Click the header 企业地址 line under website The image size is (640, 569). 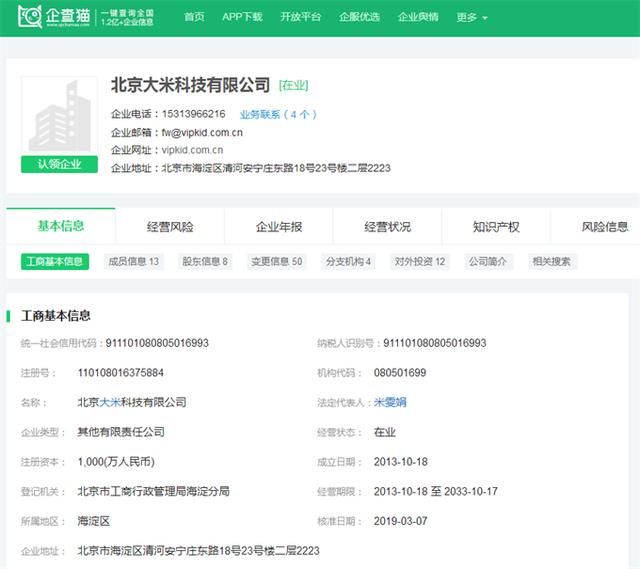pos(251,168)
